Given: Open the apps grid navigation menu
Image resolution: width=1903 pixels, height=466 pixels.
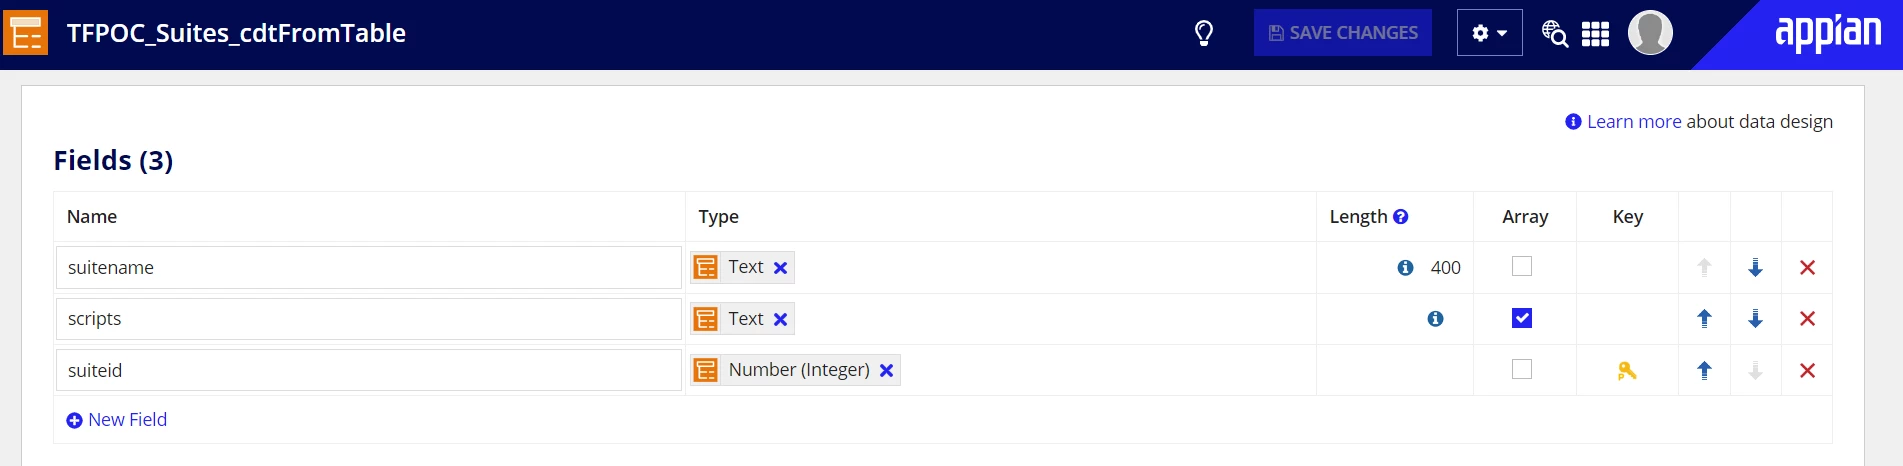Looking at the screenshot, I should point(1595,34).
